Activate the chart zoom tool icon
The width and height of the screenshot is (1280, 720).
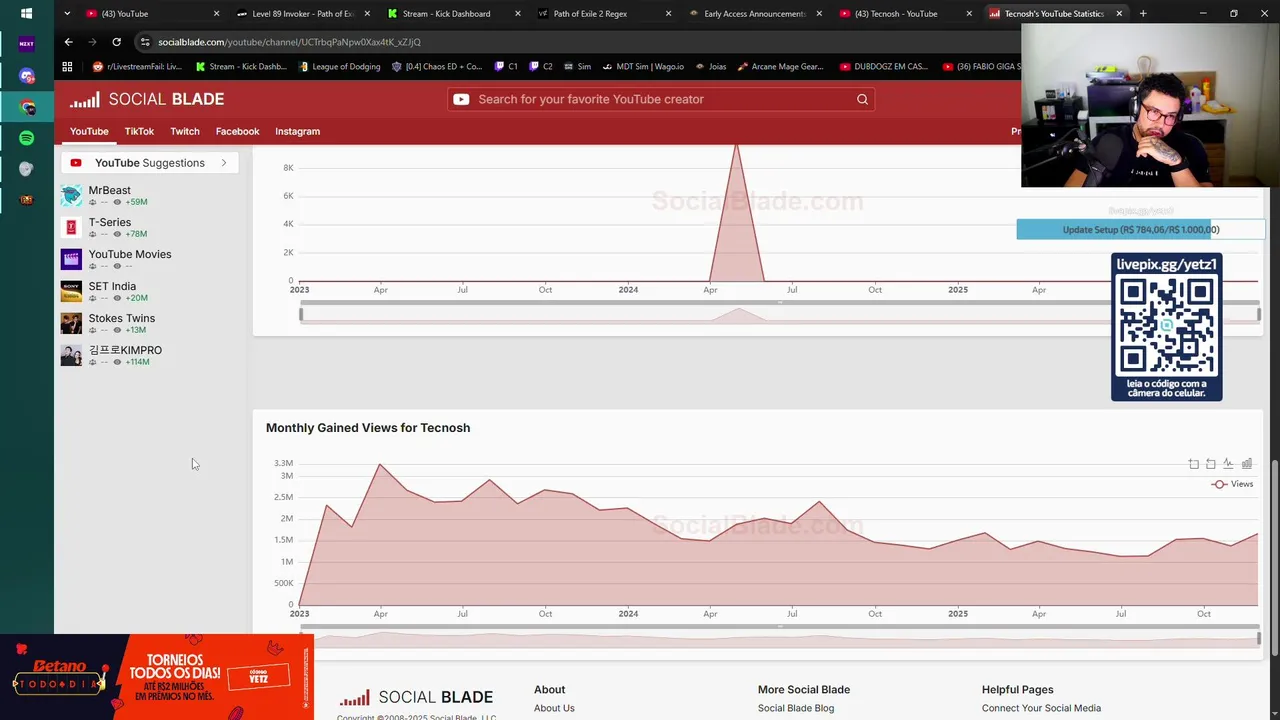coord(1193,464)
